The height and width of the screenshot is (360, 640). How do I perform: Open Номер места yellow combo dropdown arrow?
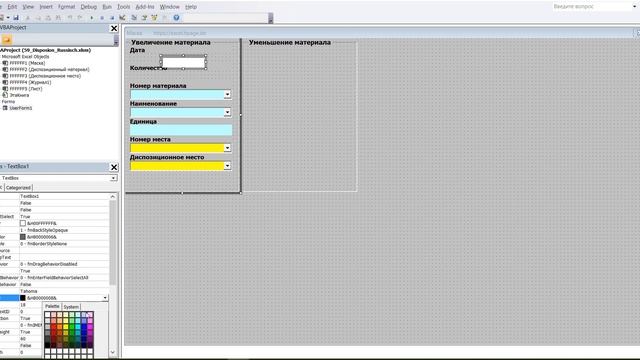227,148
